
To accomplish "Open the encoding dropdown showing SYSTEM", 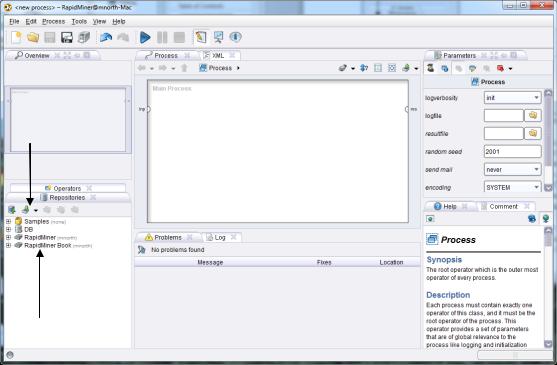I will tap(512, 187).
